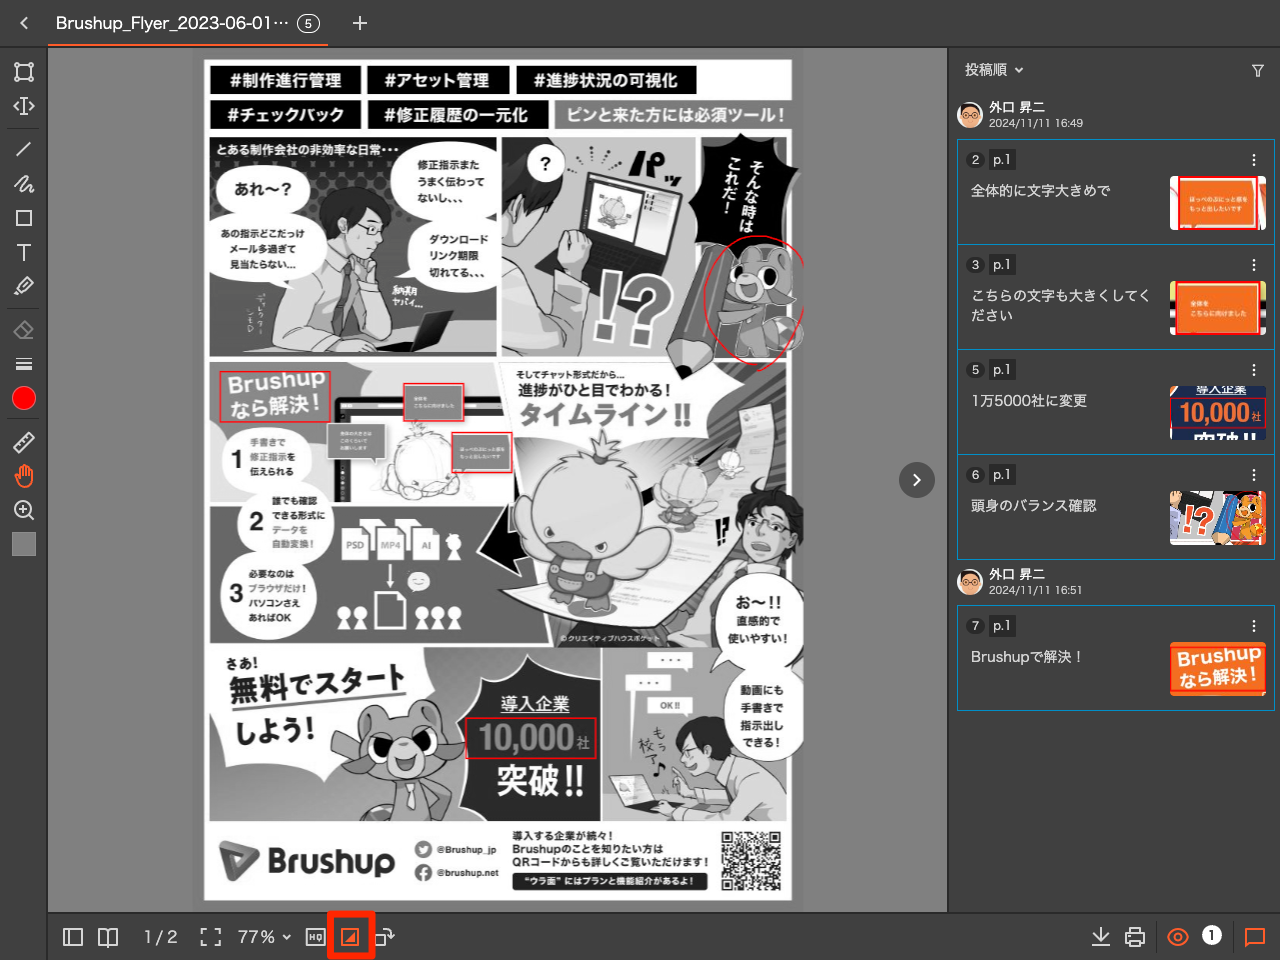Open more options for comment 2

(1254, 160)
